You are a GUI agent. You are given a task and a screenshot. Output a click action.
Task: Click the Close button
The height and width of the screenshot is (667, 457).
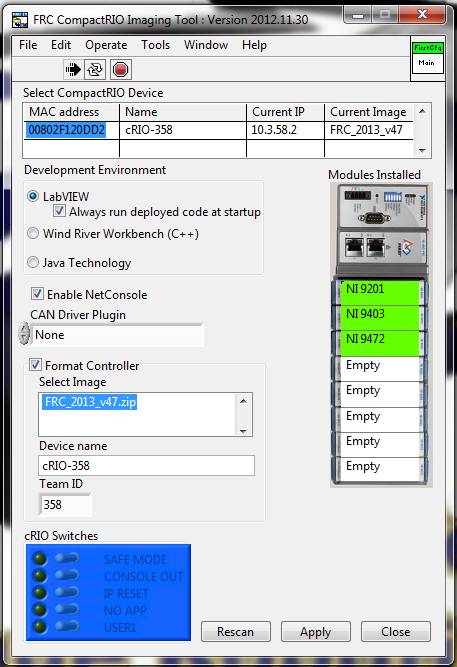tap(395, 631)
